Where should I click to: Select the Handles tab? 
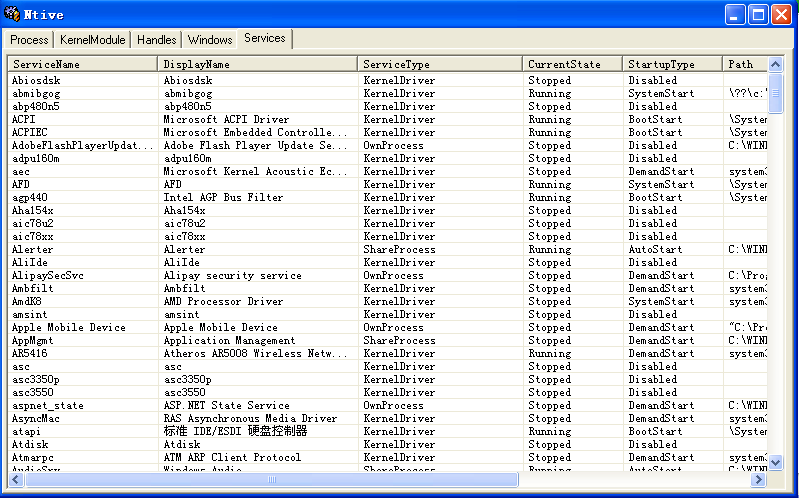coord(156,40)
